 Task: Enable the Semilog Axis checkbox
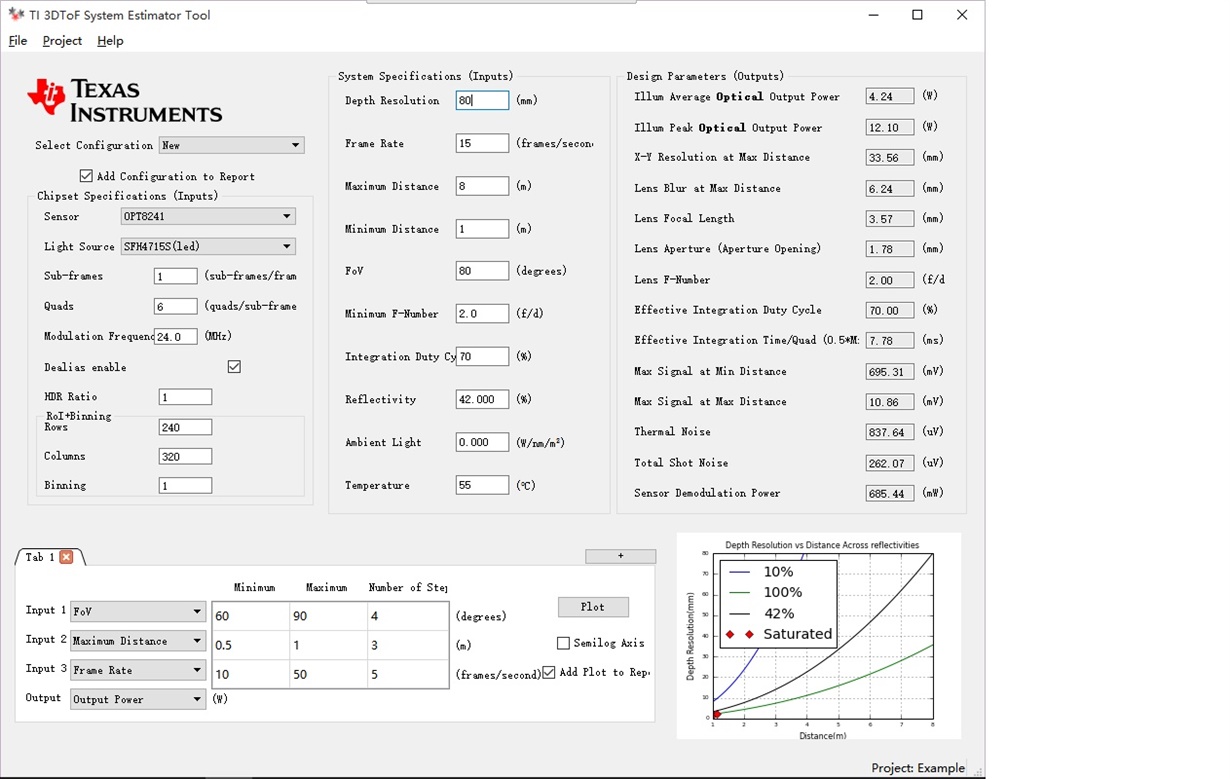coord(563,643)
